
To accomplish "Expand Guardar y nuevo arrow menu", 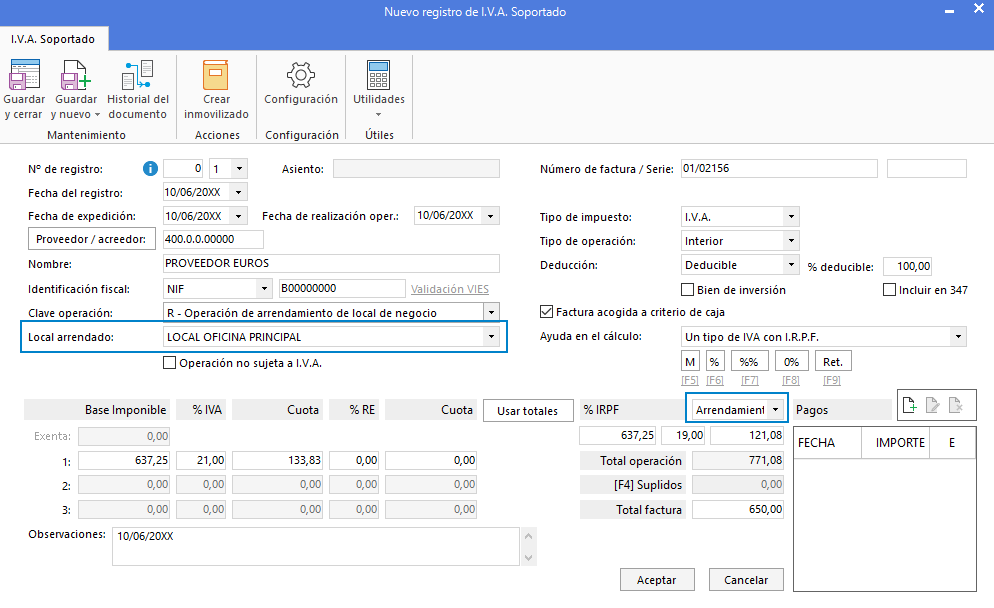I will coord(97,115).
